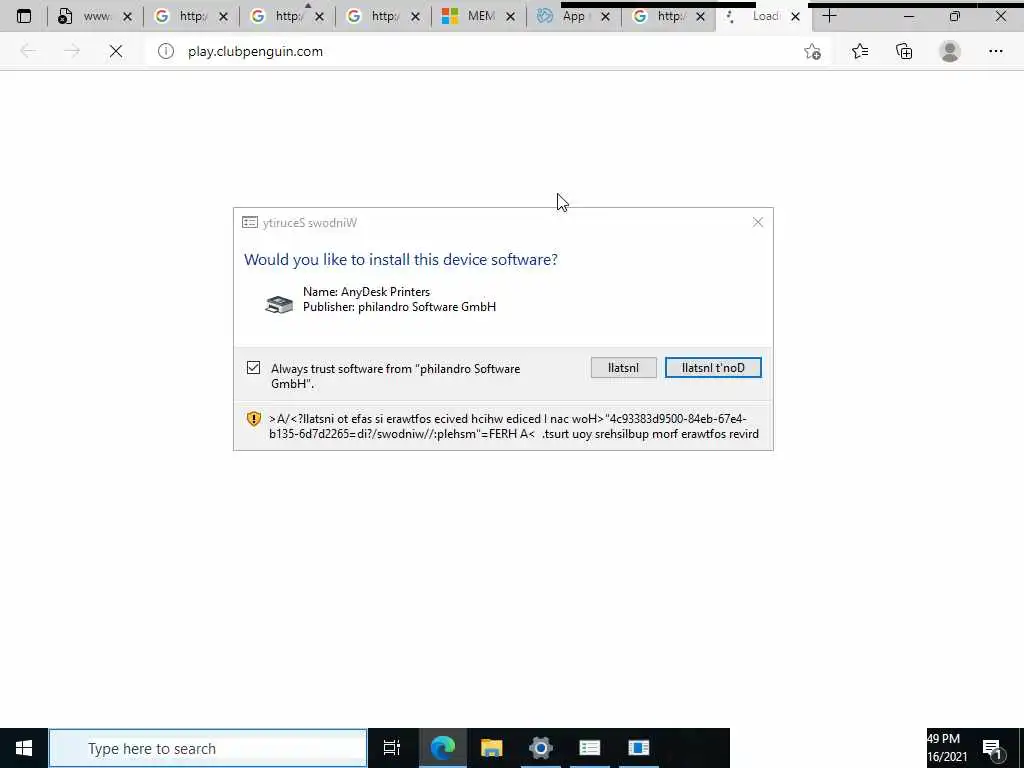Click the Type here to search box

click(208, 748)
